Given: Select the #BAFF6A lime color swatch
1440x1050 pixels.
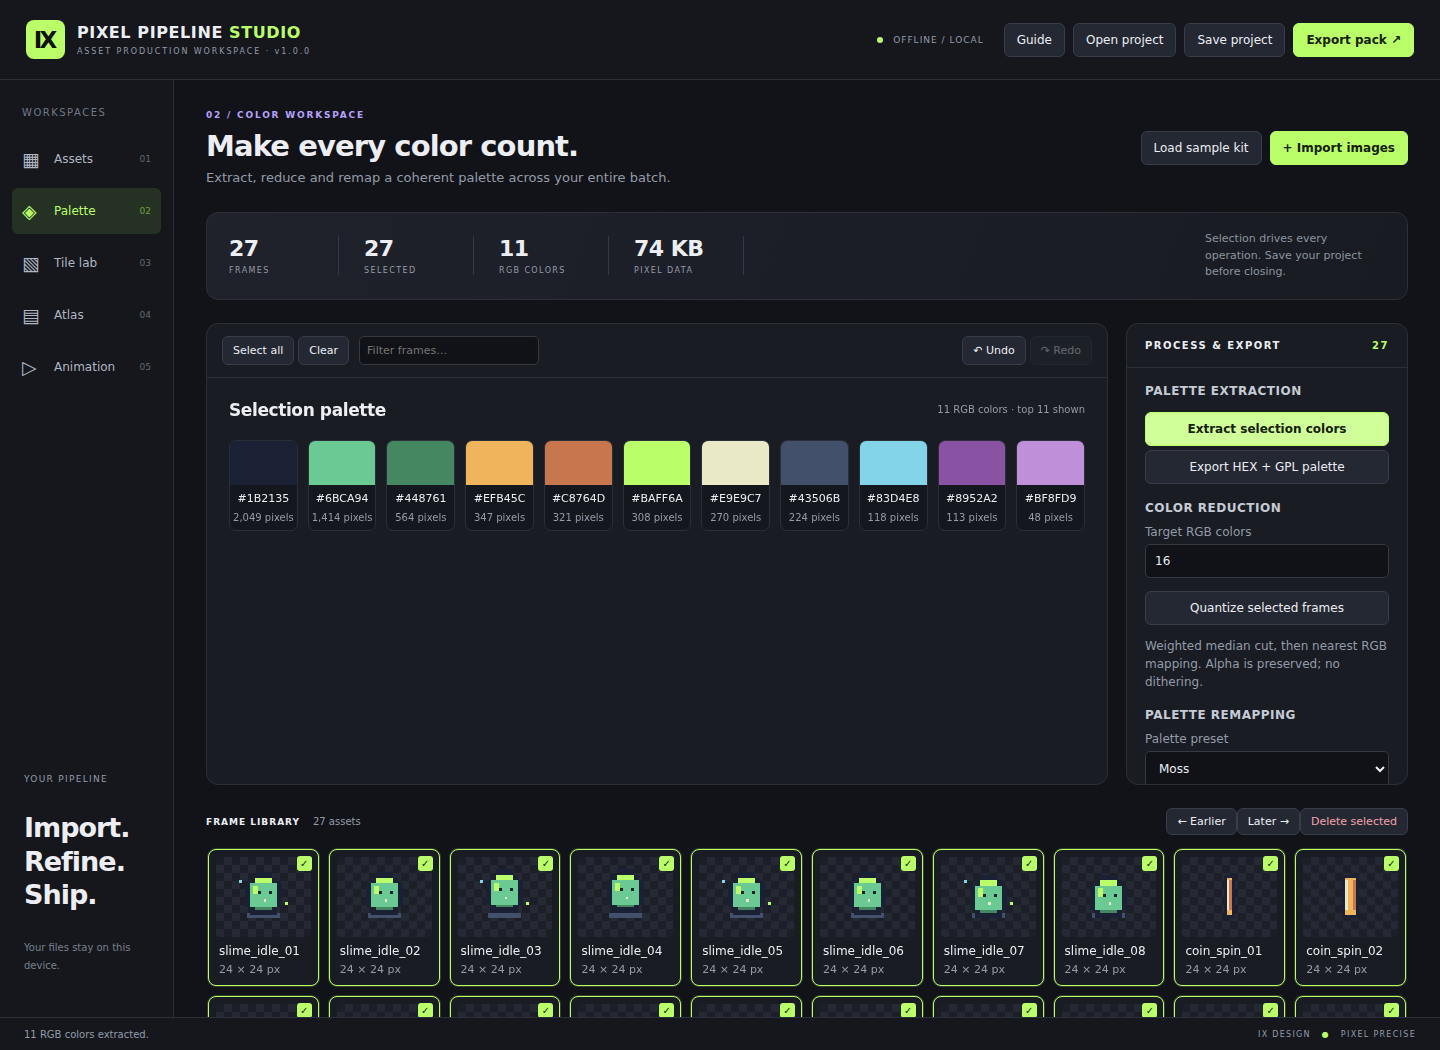Looking at the screenshot, I should [657, 485].
